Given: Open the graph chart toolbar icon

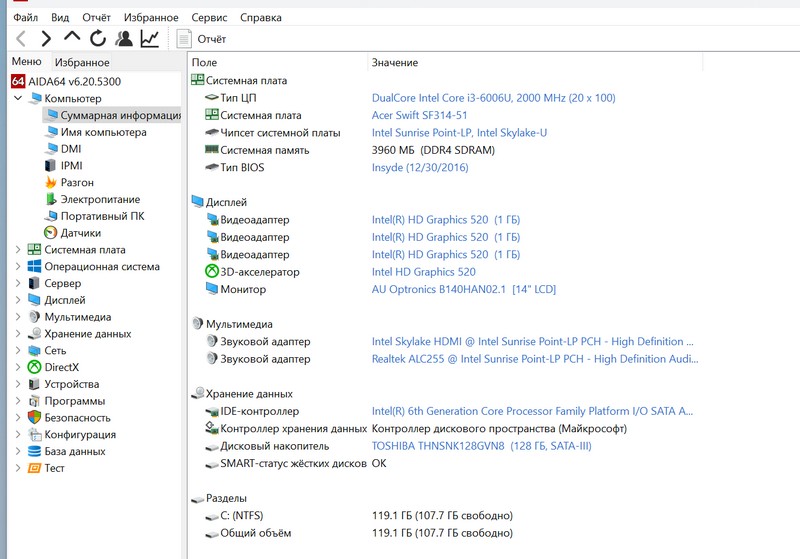Looking at the screenshot, I should (149, 39).
